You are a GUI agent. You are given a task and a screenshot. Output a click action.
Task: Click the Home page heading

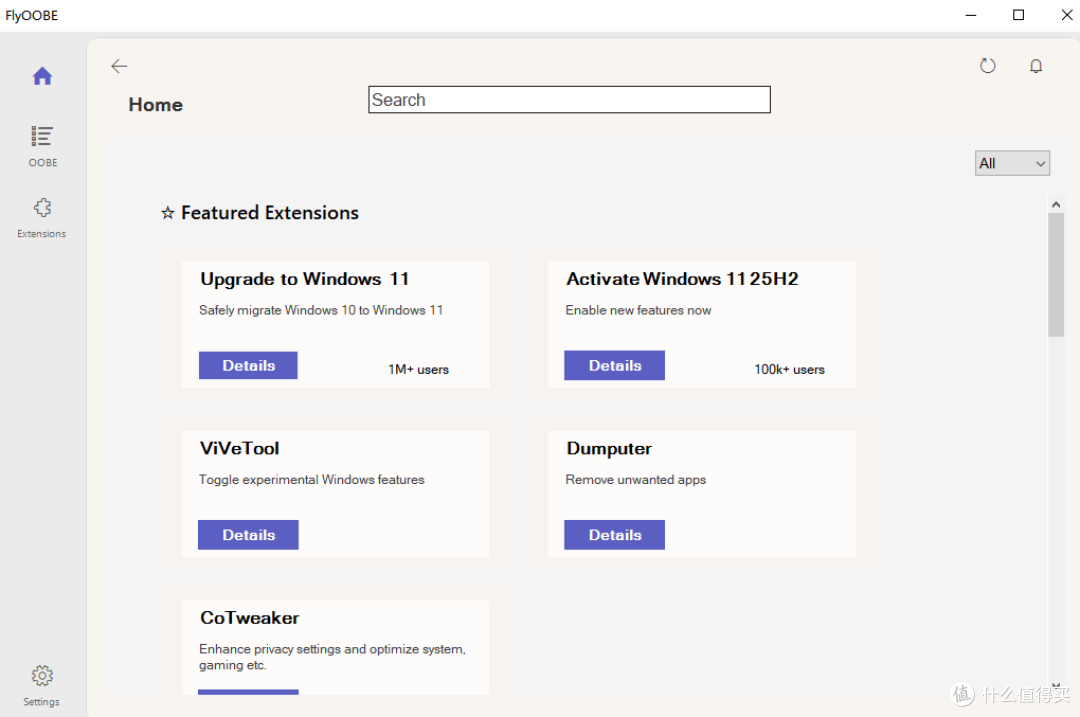pyautogui.click(x=156, y=105)
